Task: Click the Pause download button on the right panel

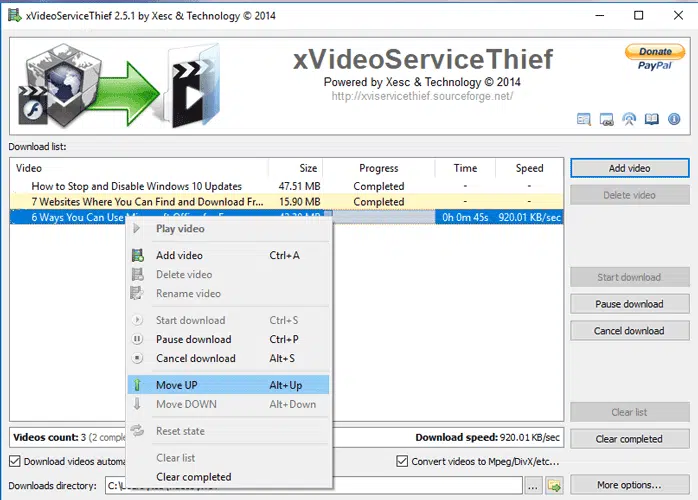Action: click(x=629, y=304)
